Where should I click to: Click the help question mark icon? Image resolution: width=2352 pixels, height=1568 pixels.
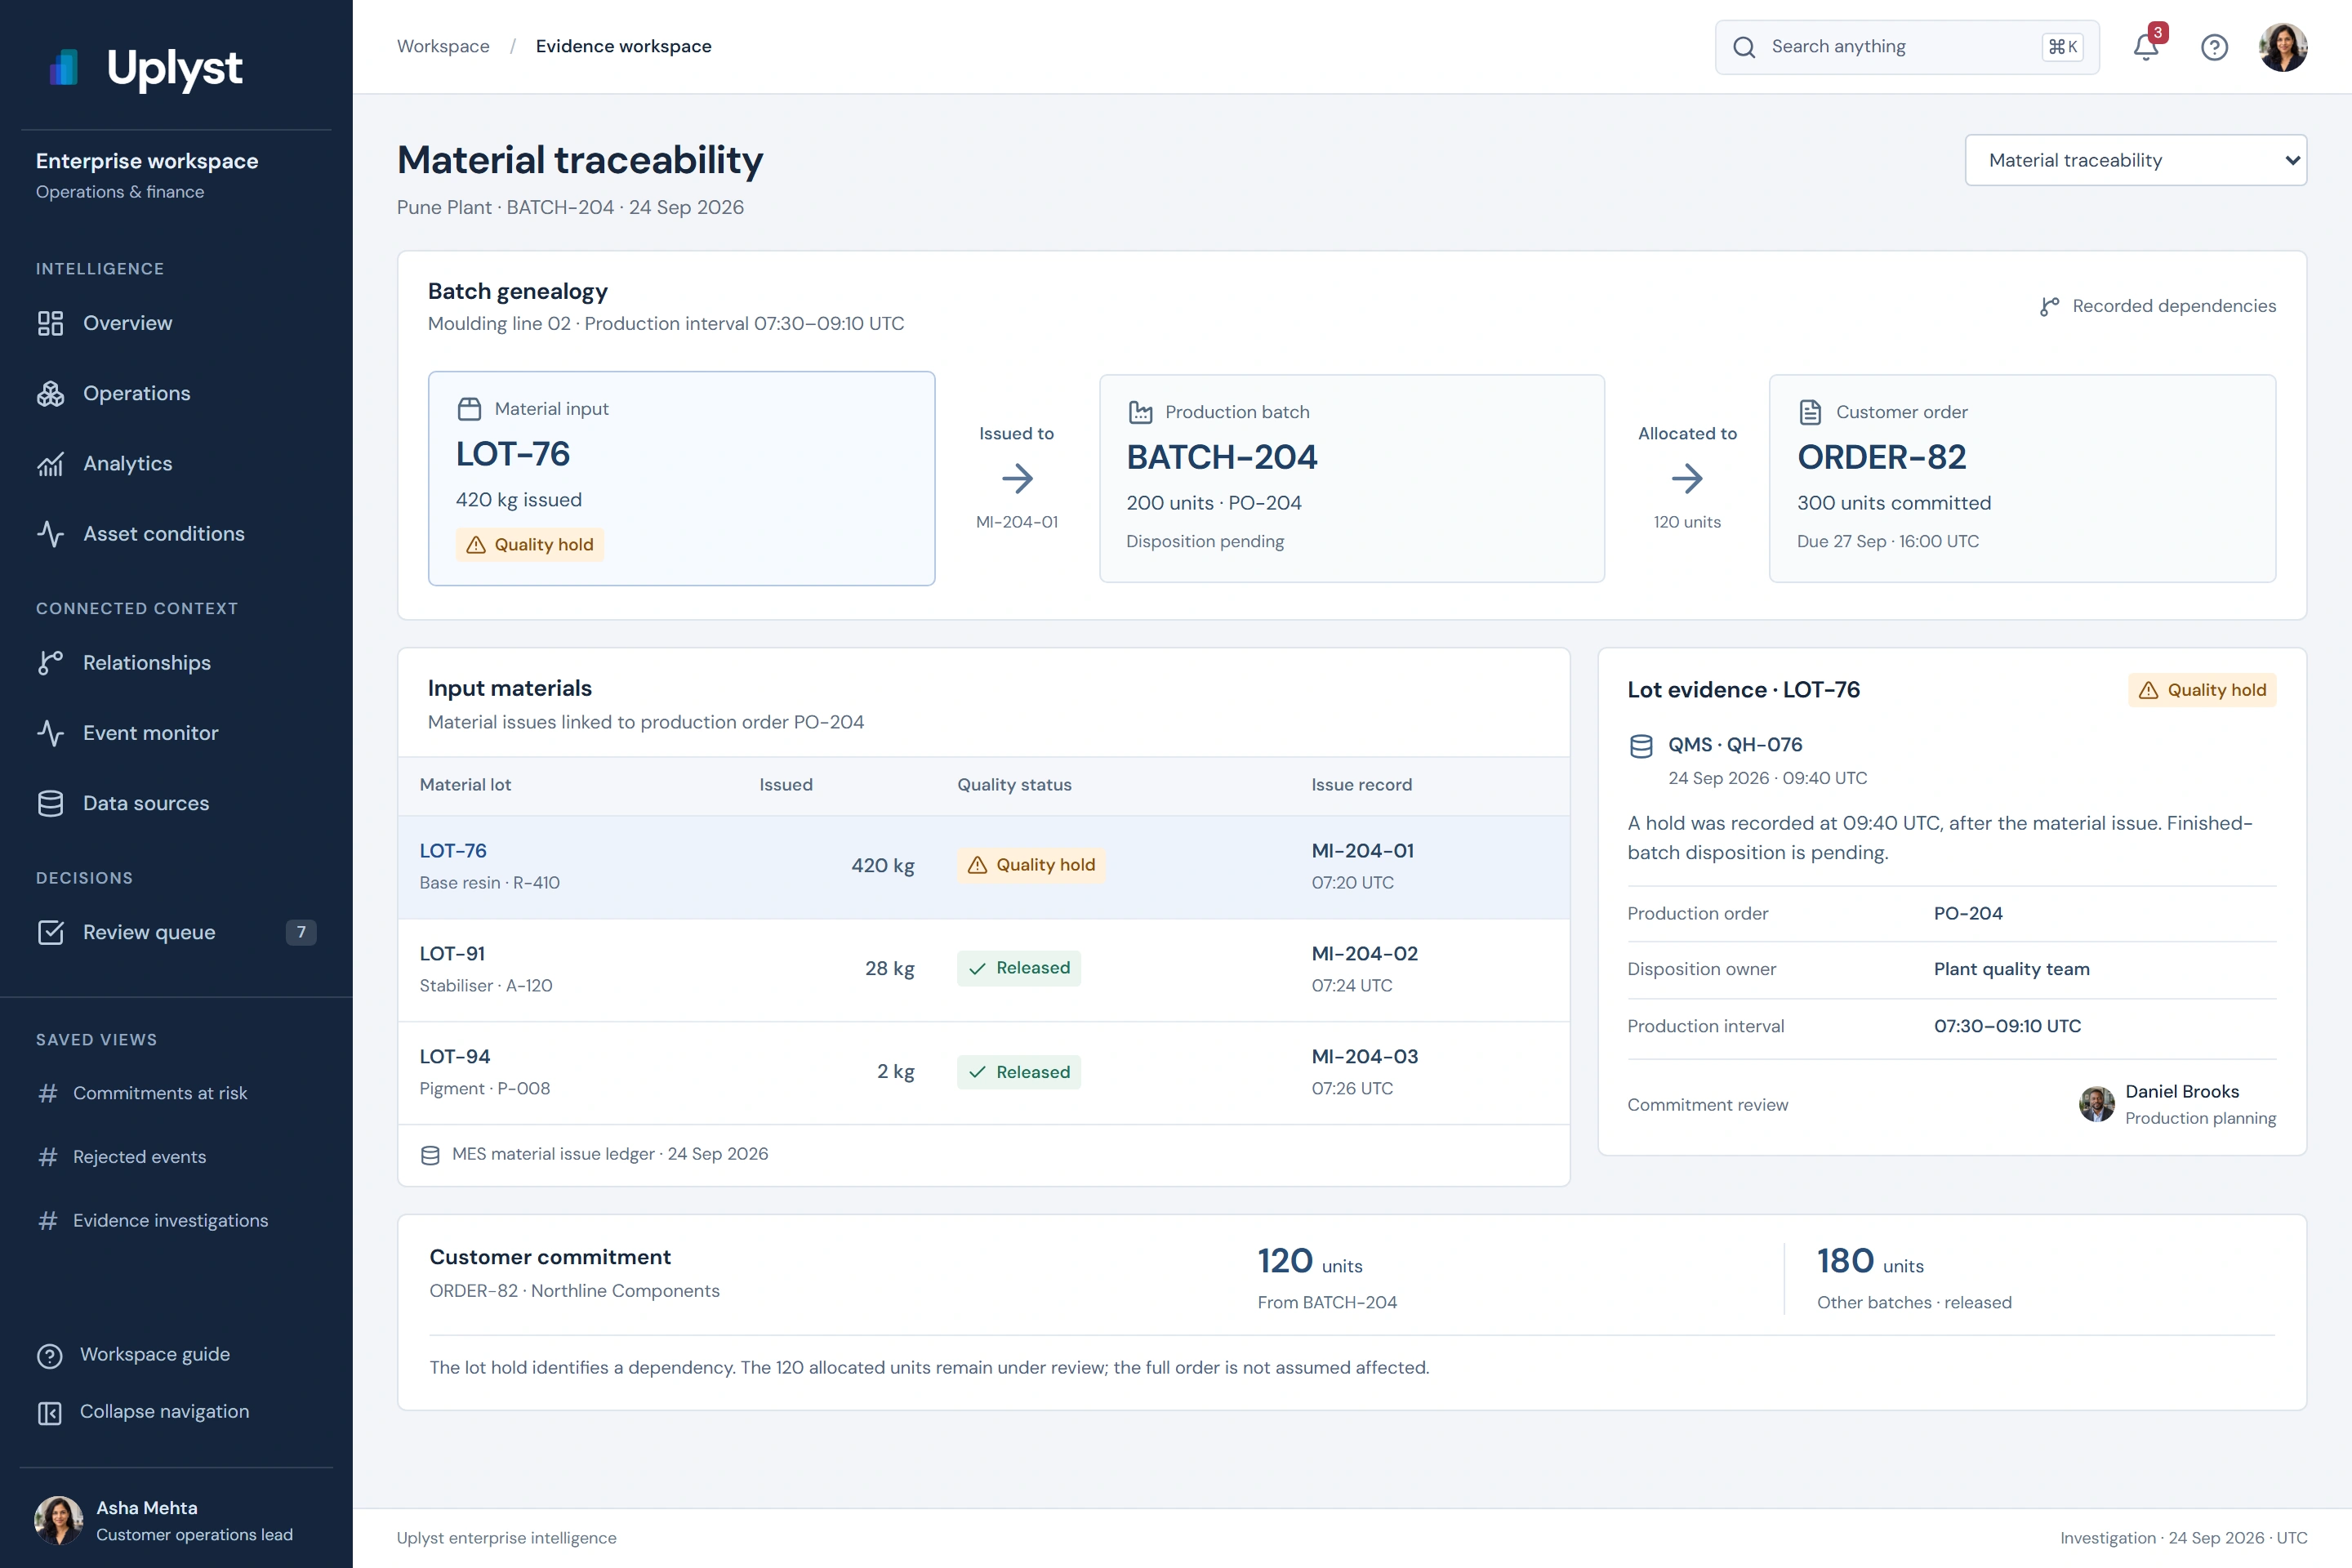coord(2214,47)
